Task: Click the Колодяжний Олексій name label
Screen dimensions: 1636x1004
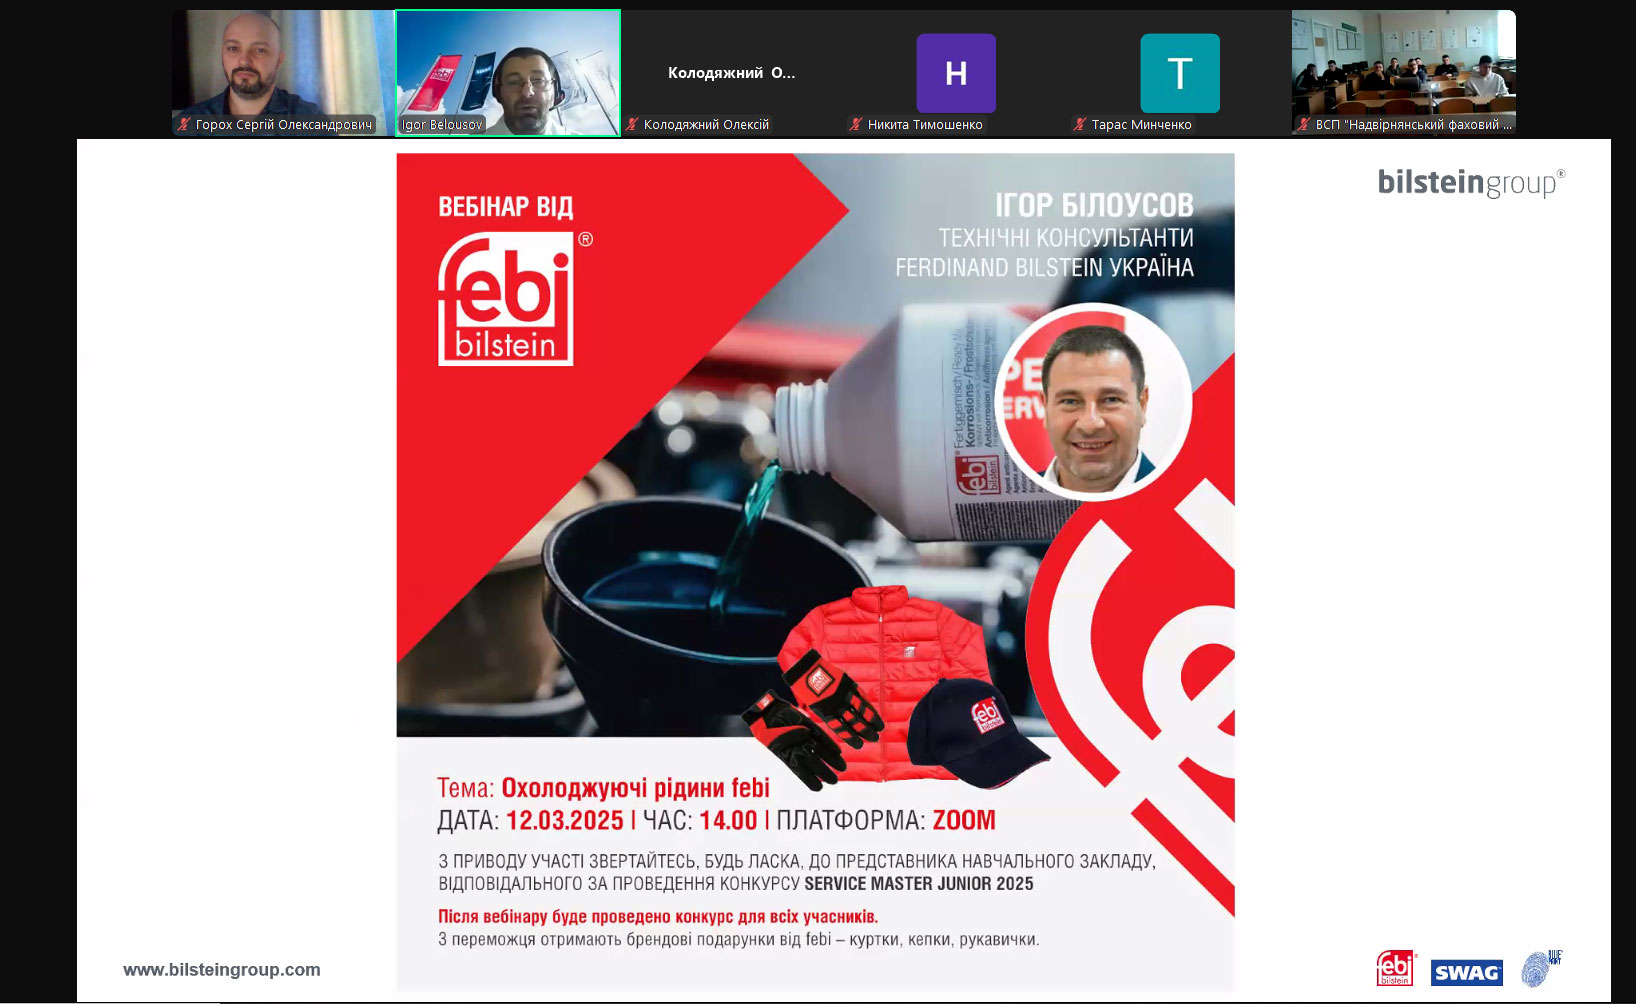Action: coord(706,125)
